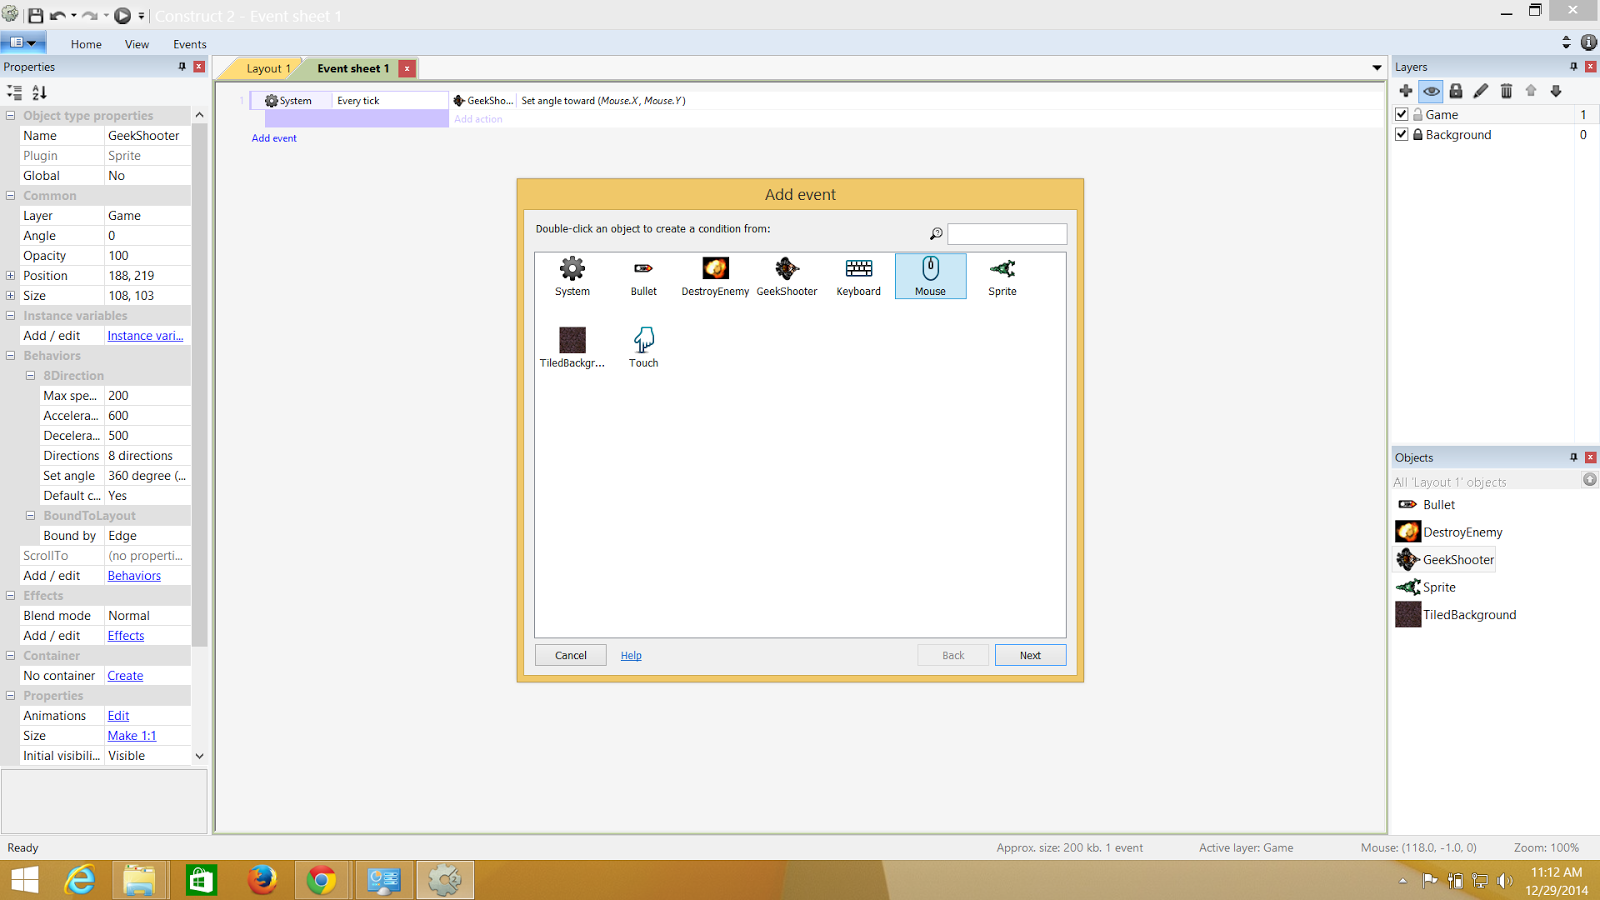Collapse the Behaviors section in Properties
Viewport: 1600px width, 900px height.
tap(10, 355)
